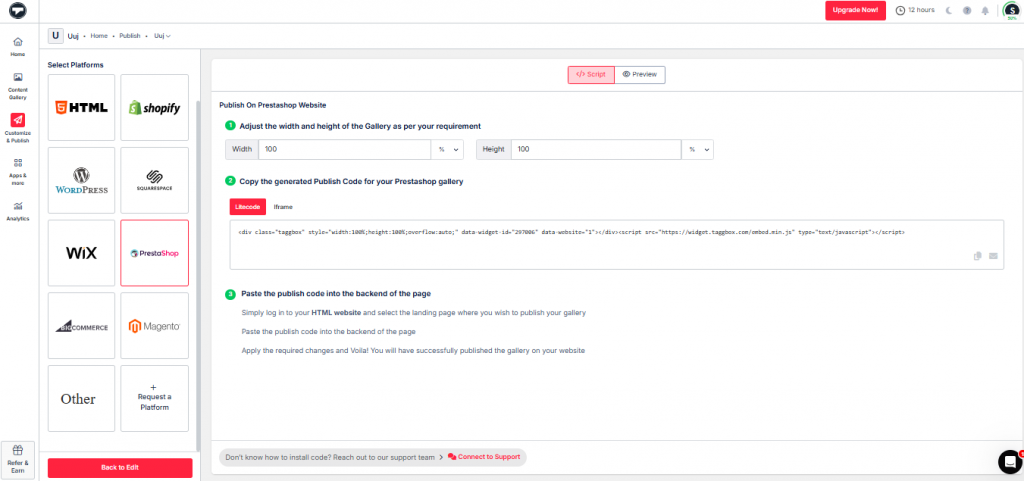Image resolution: width=1024 pixels, height=481 pixels.
Task: Open the Width unit dropdown
Action: tap(447, 149)
